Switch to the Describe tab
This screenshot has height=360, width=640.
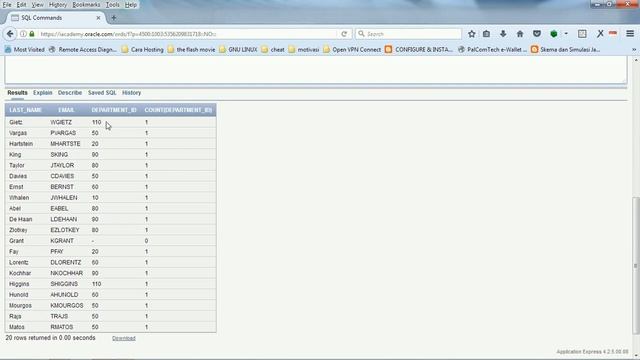pyautogui.click(x=70, y=93)
